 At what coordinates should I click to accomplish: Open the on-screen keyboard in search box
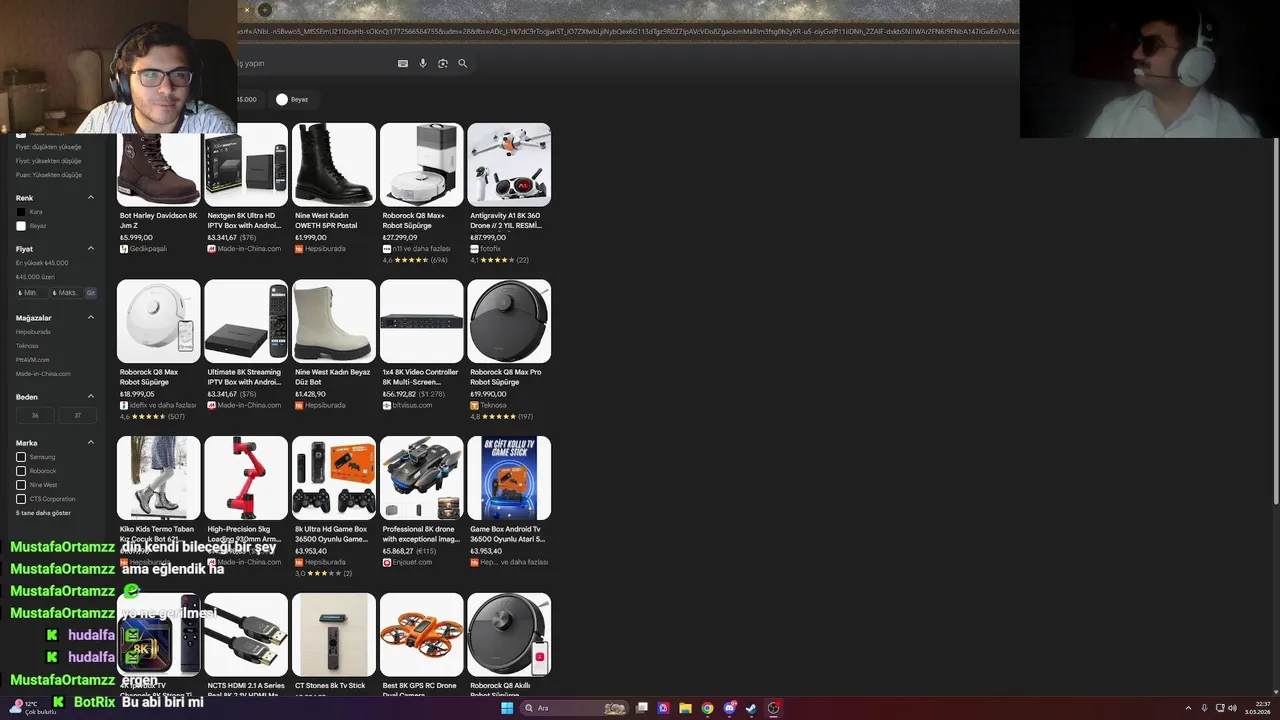(403, 63)
